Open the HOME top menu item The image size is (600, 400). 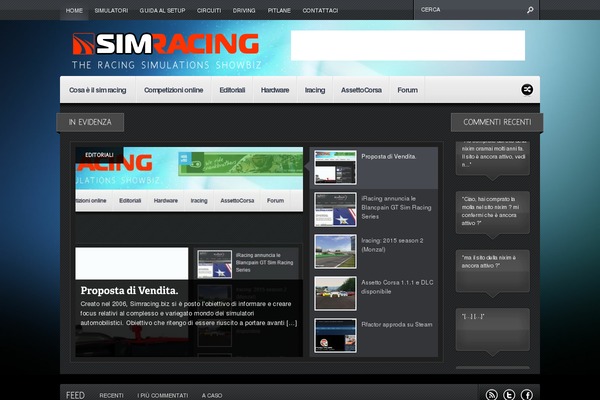pyautogui.click(x=74, y=10)
